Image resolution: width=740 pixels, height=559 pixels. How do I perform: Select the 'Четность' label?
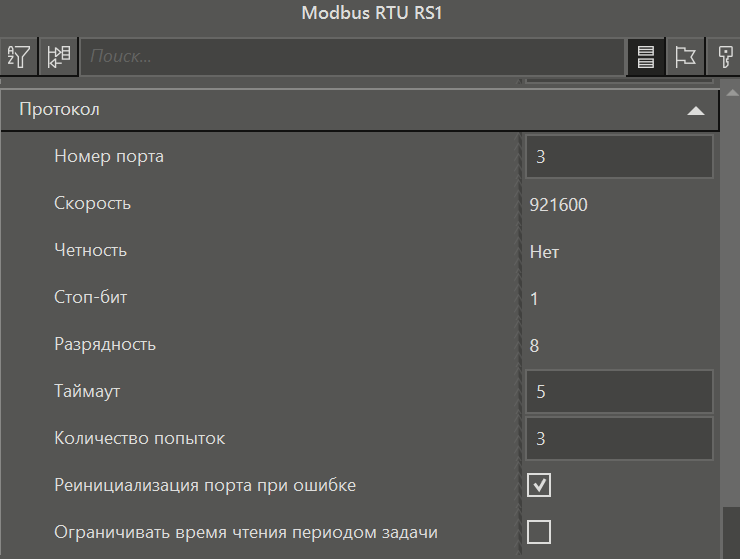point(91,250)
